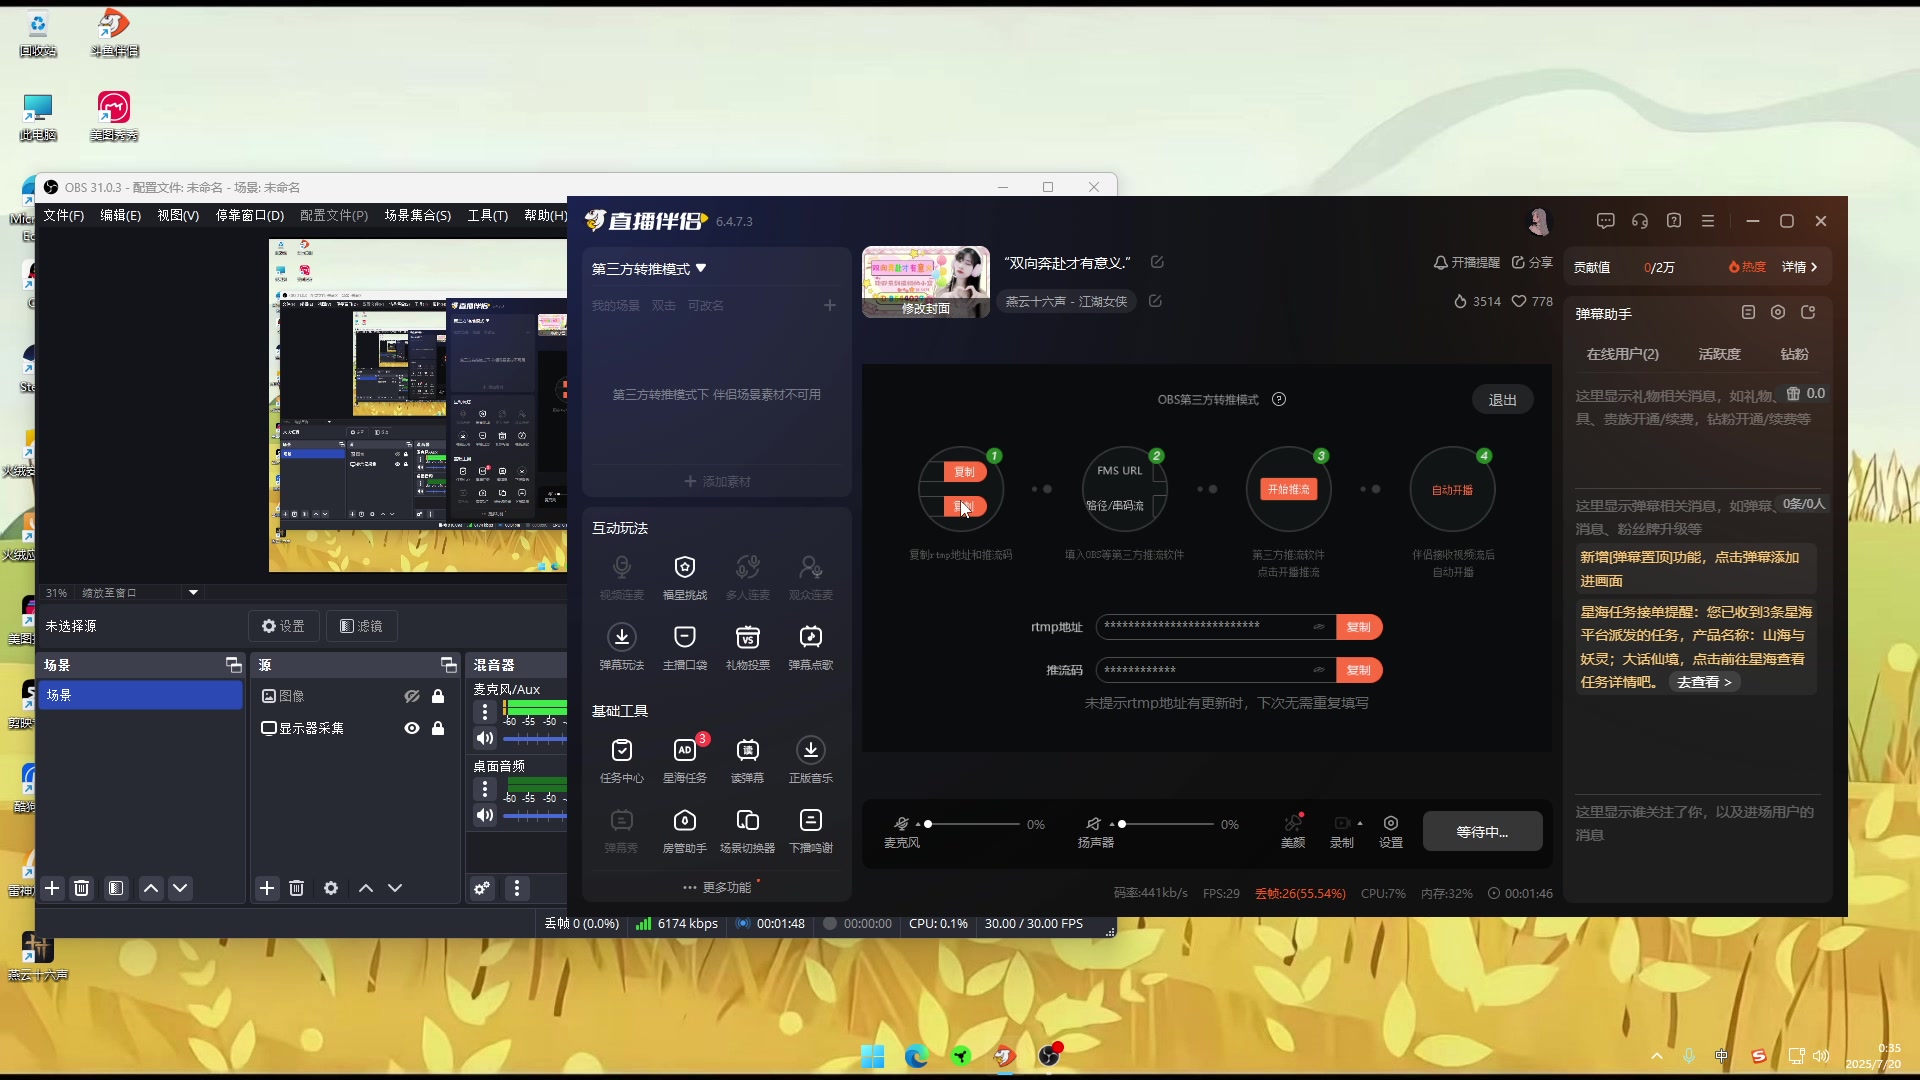
Task: Open 礼物投票 tool
Action: (747, 647)
